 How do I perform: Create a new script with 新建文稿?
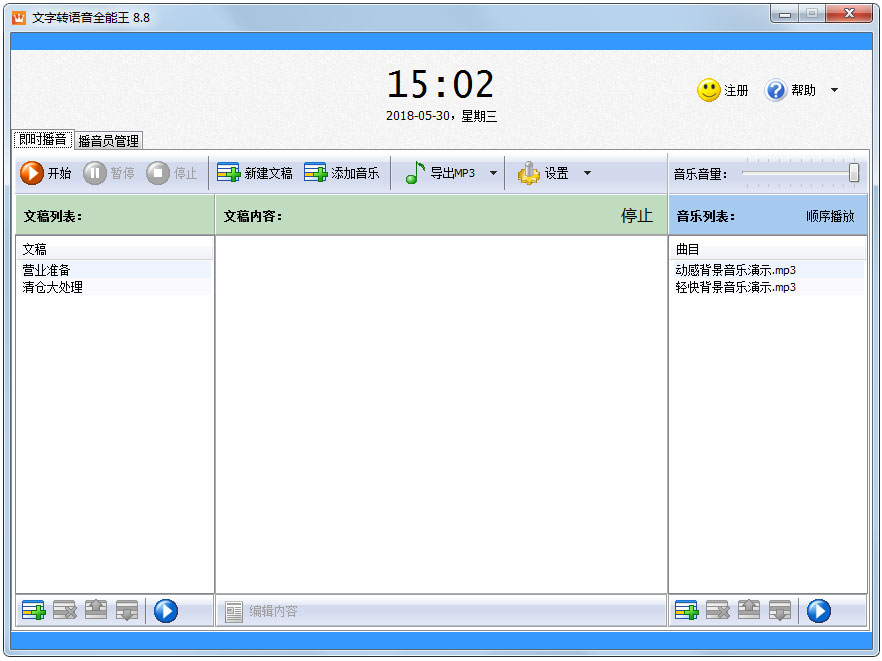click(255, 173)
